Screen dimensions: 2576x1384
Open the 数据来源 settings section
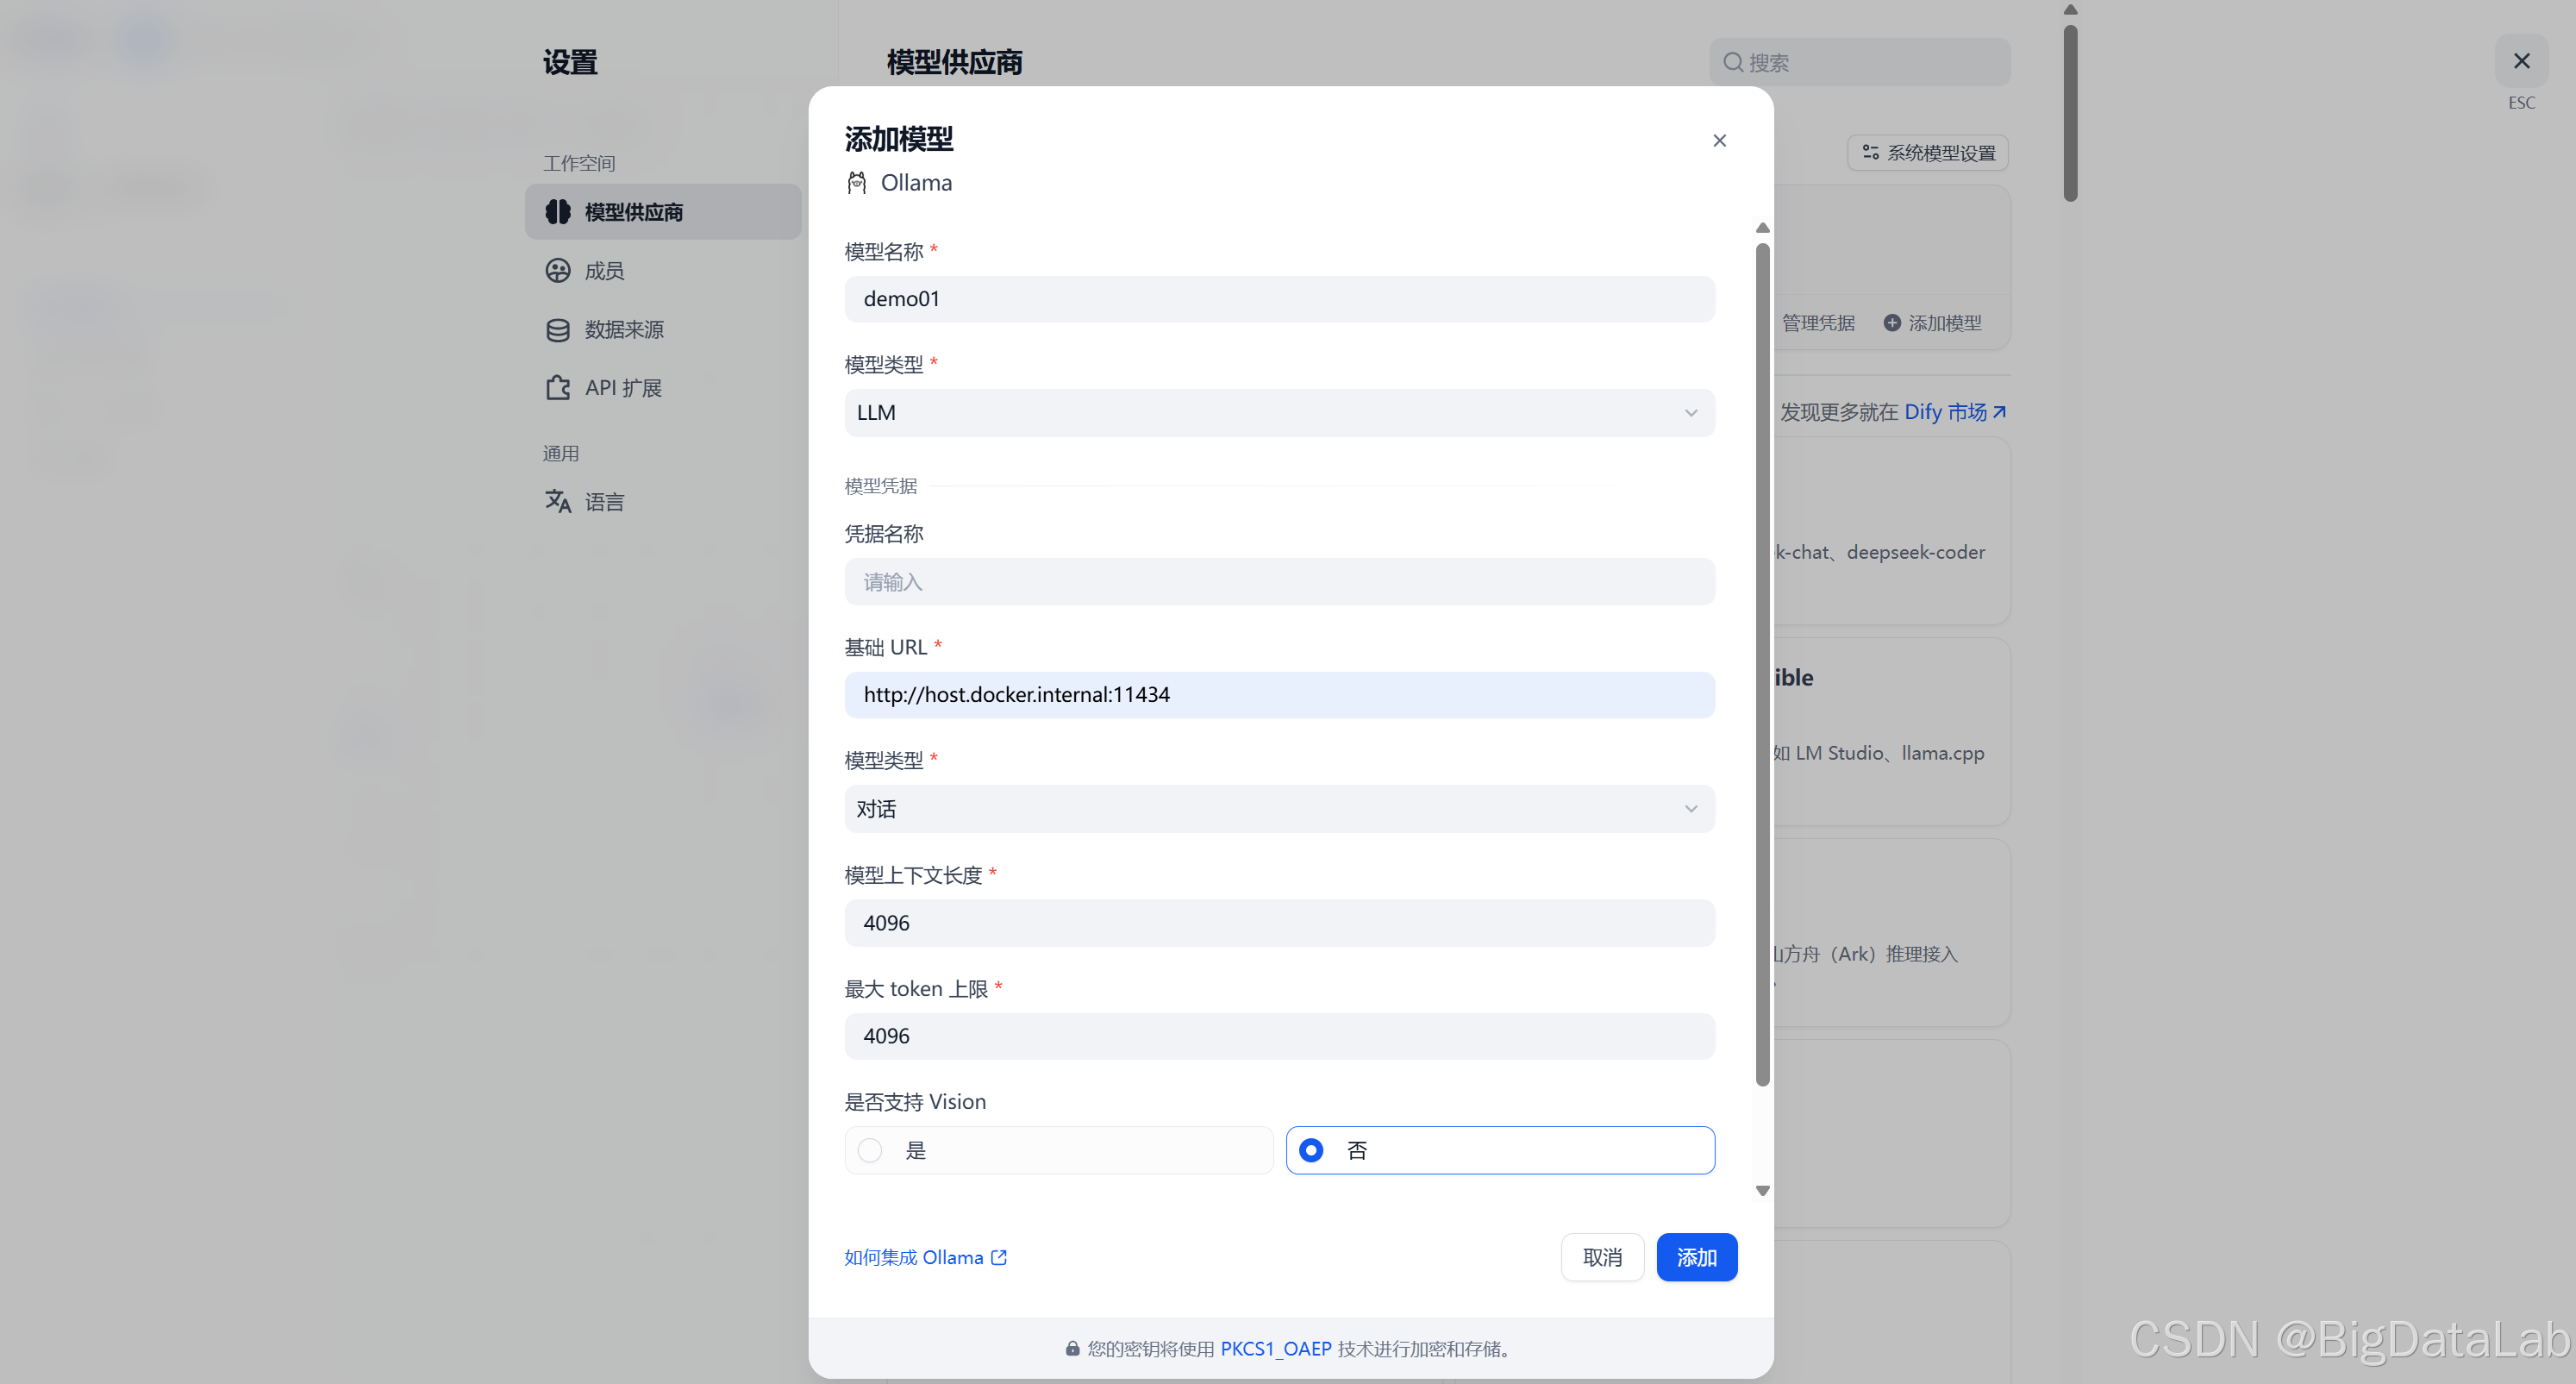click(624, 329)
